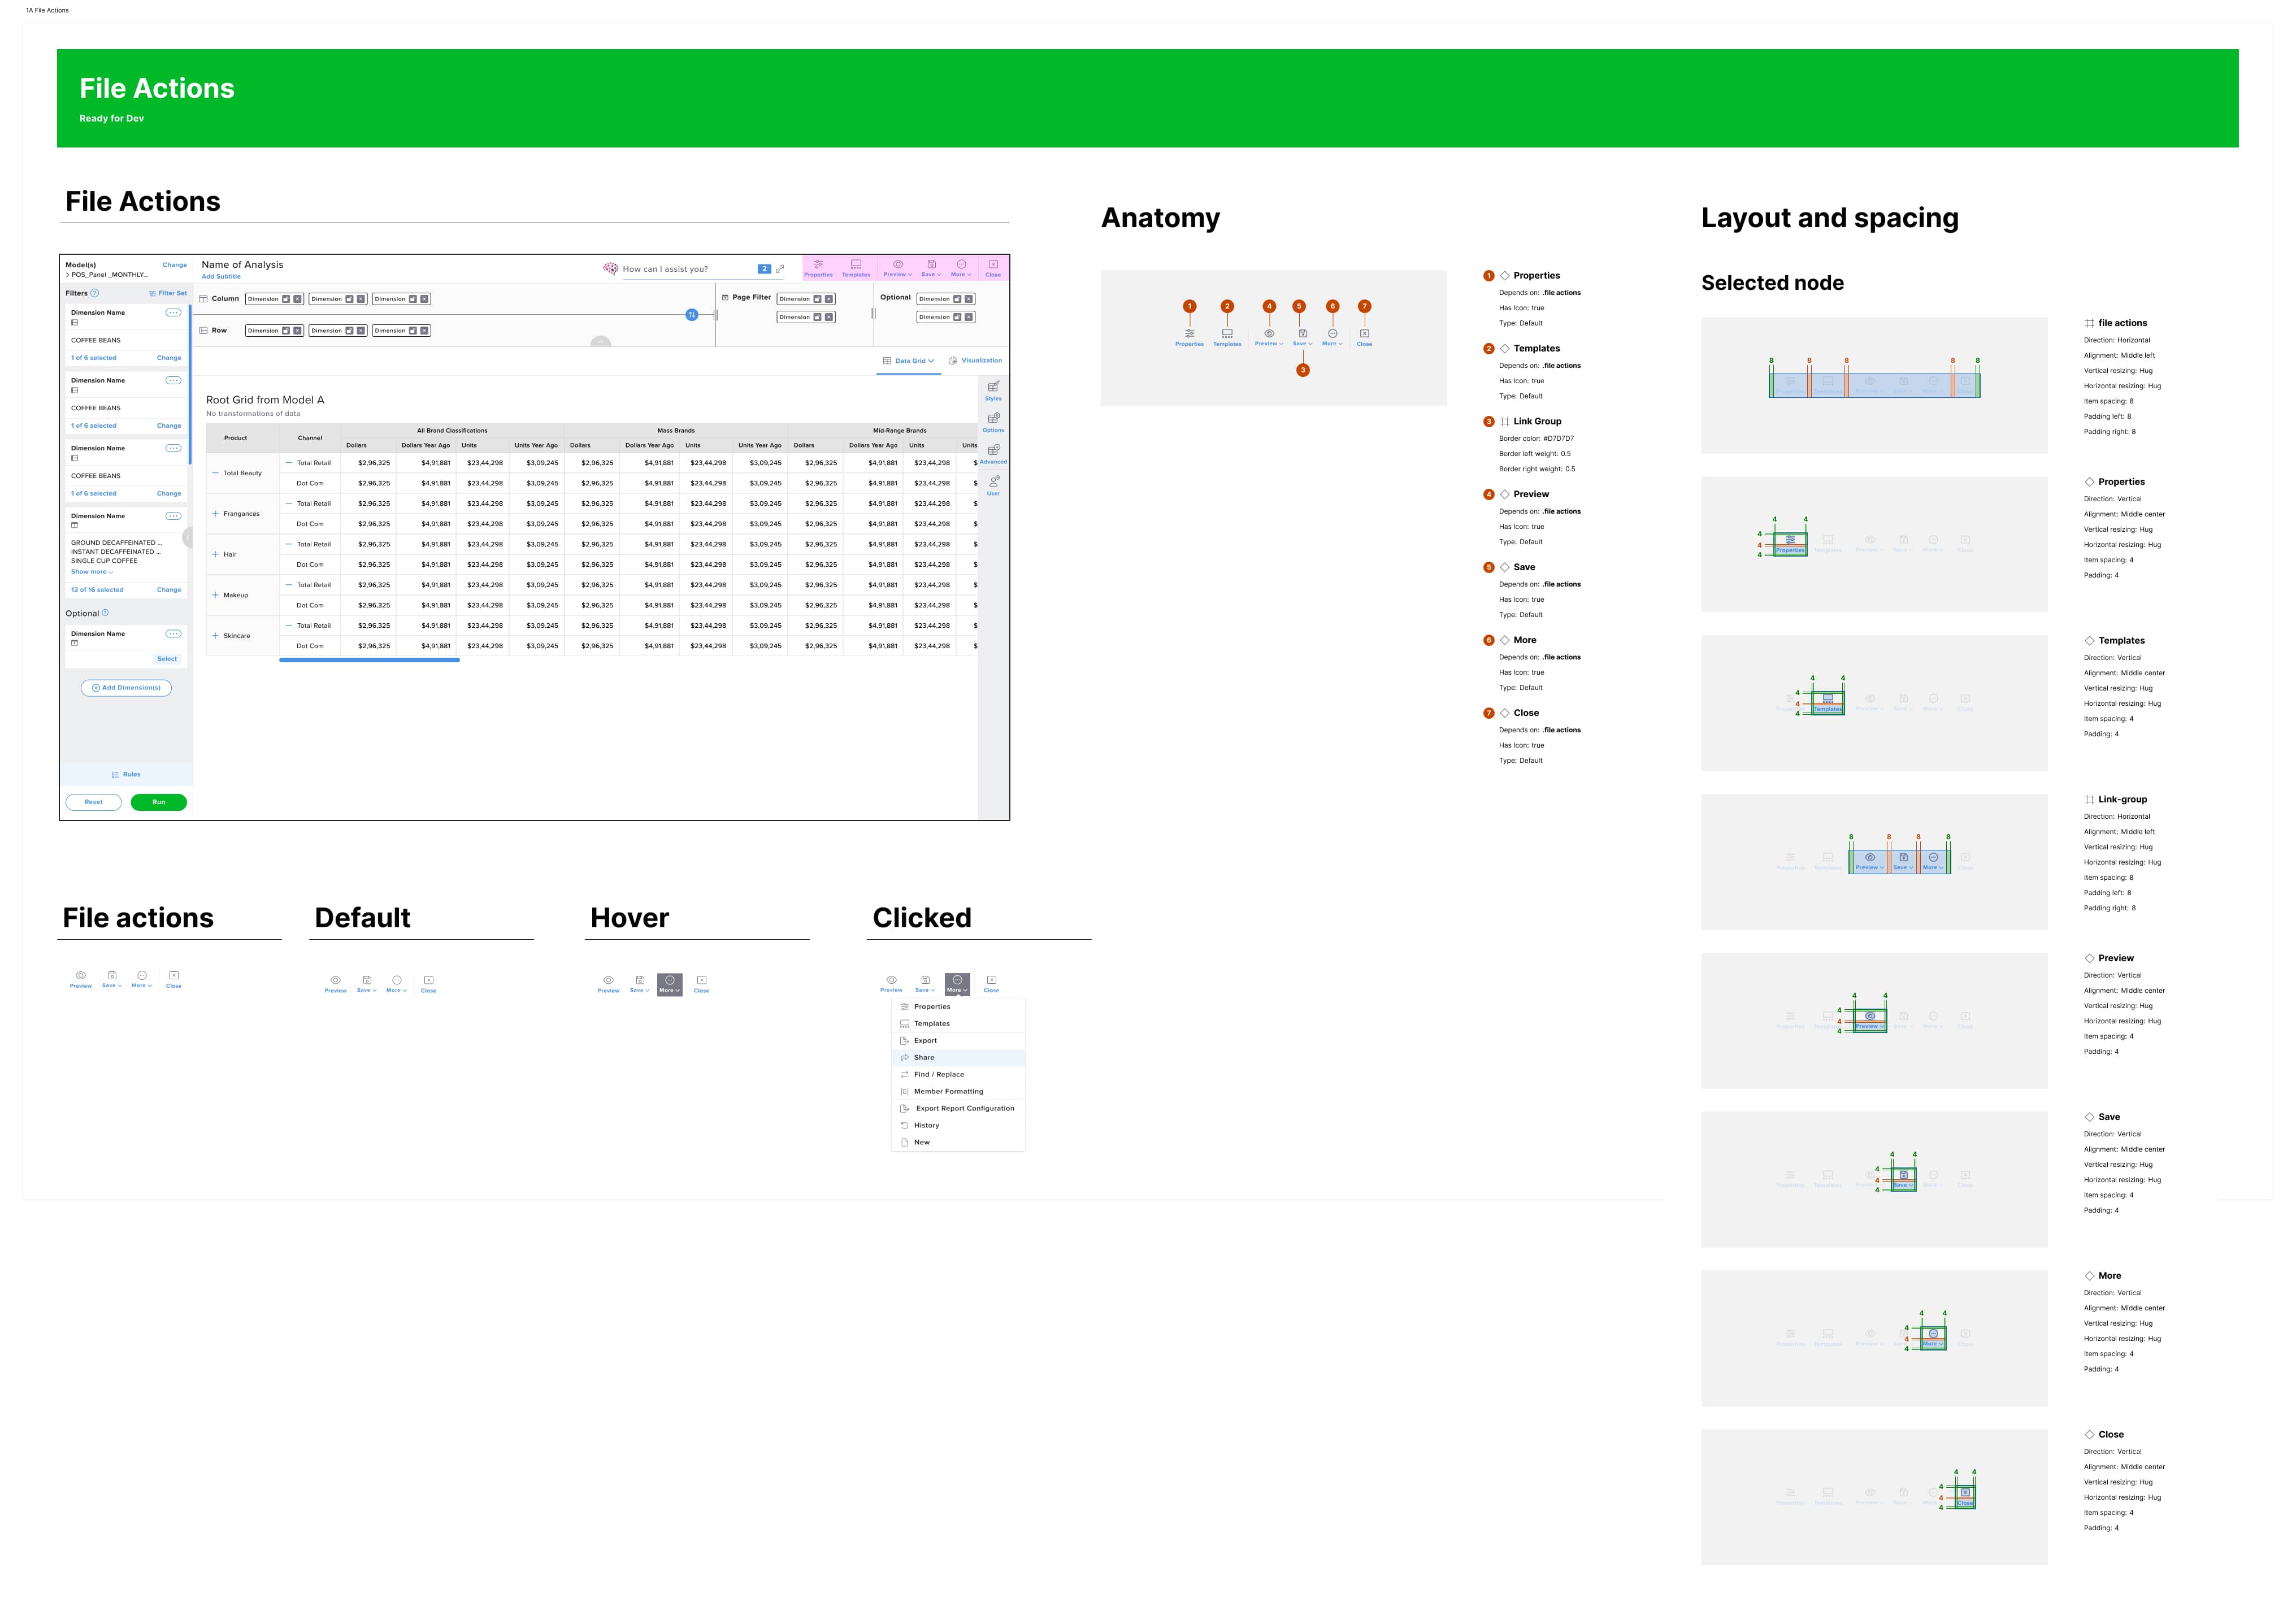Open Advanced settings in right sidebar
The width and height of the screenshot is (2296, 1624).
(x=993, y=453)
